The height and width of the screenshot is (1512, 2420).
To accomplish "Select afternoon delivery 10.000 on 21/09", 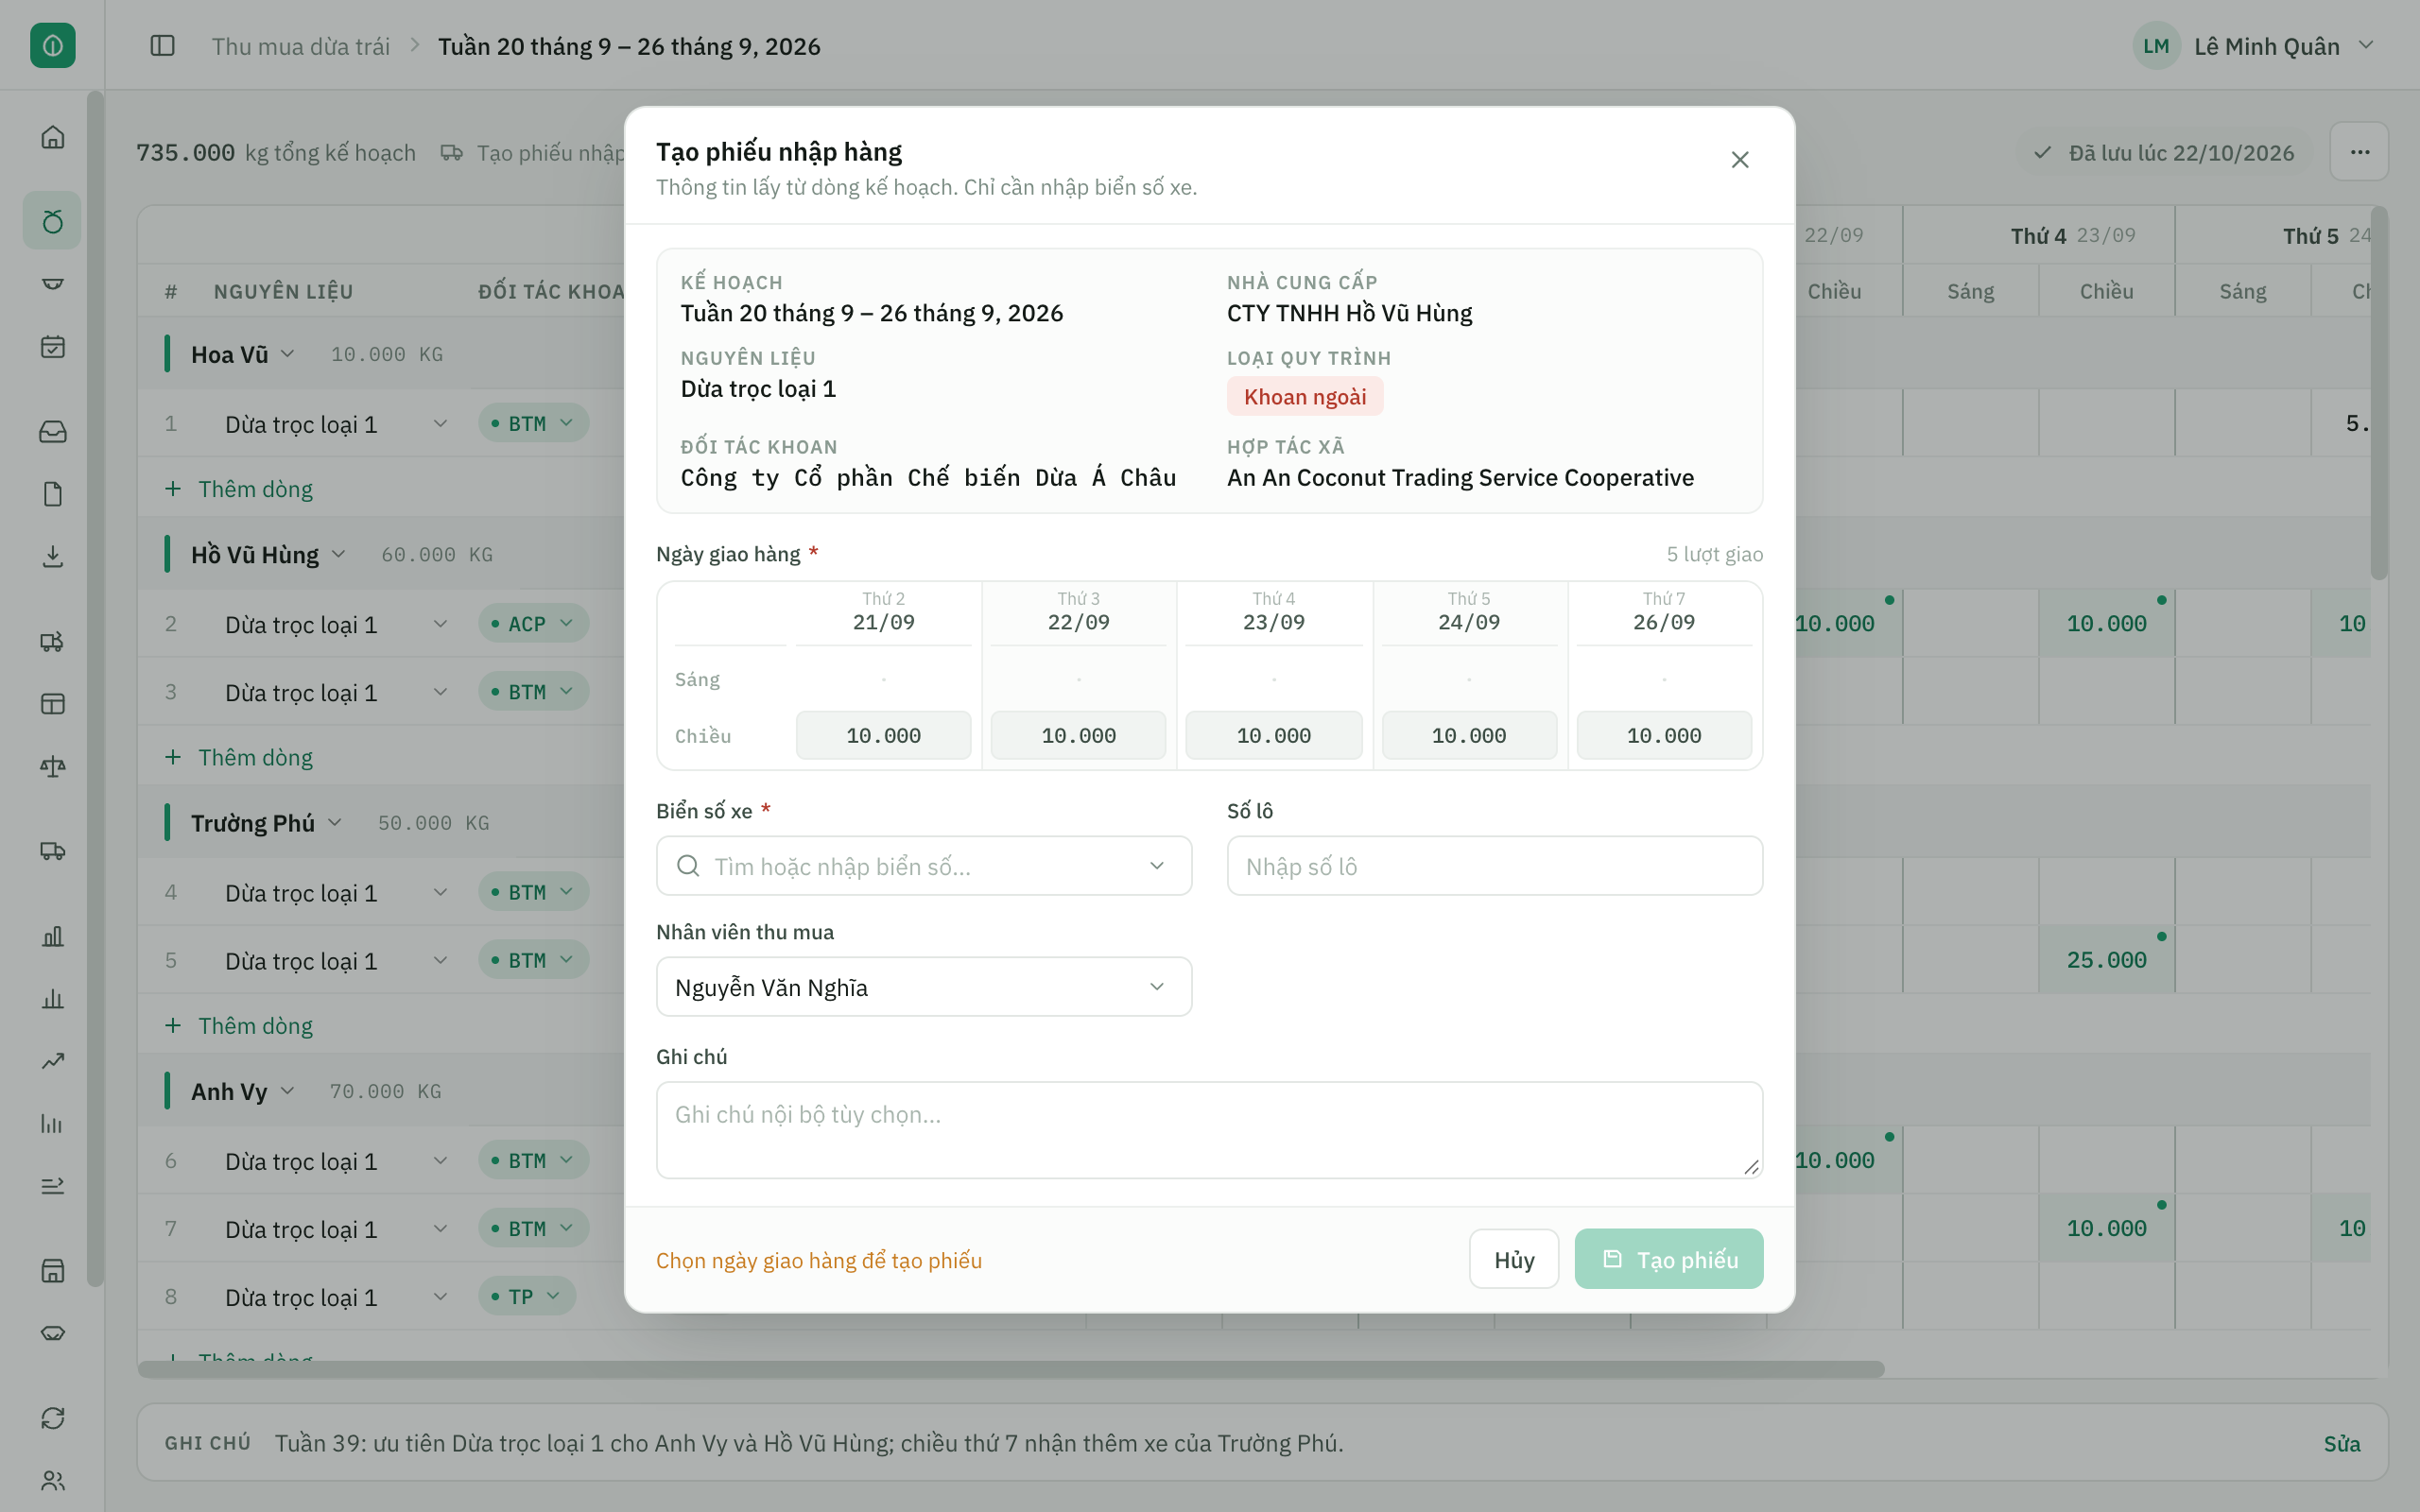I will point(883,736).
